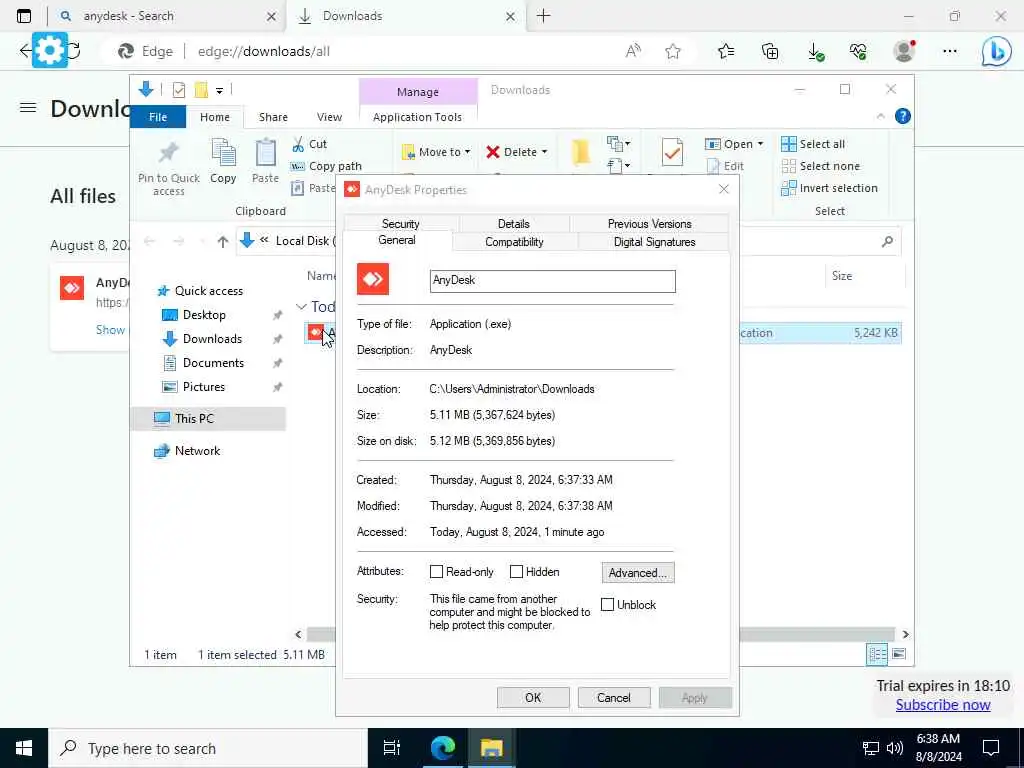
Task: Collapse the Explorer ribbon chevron
Action: pos(880,116)
